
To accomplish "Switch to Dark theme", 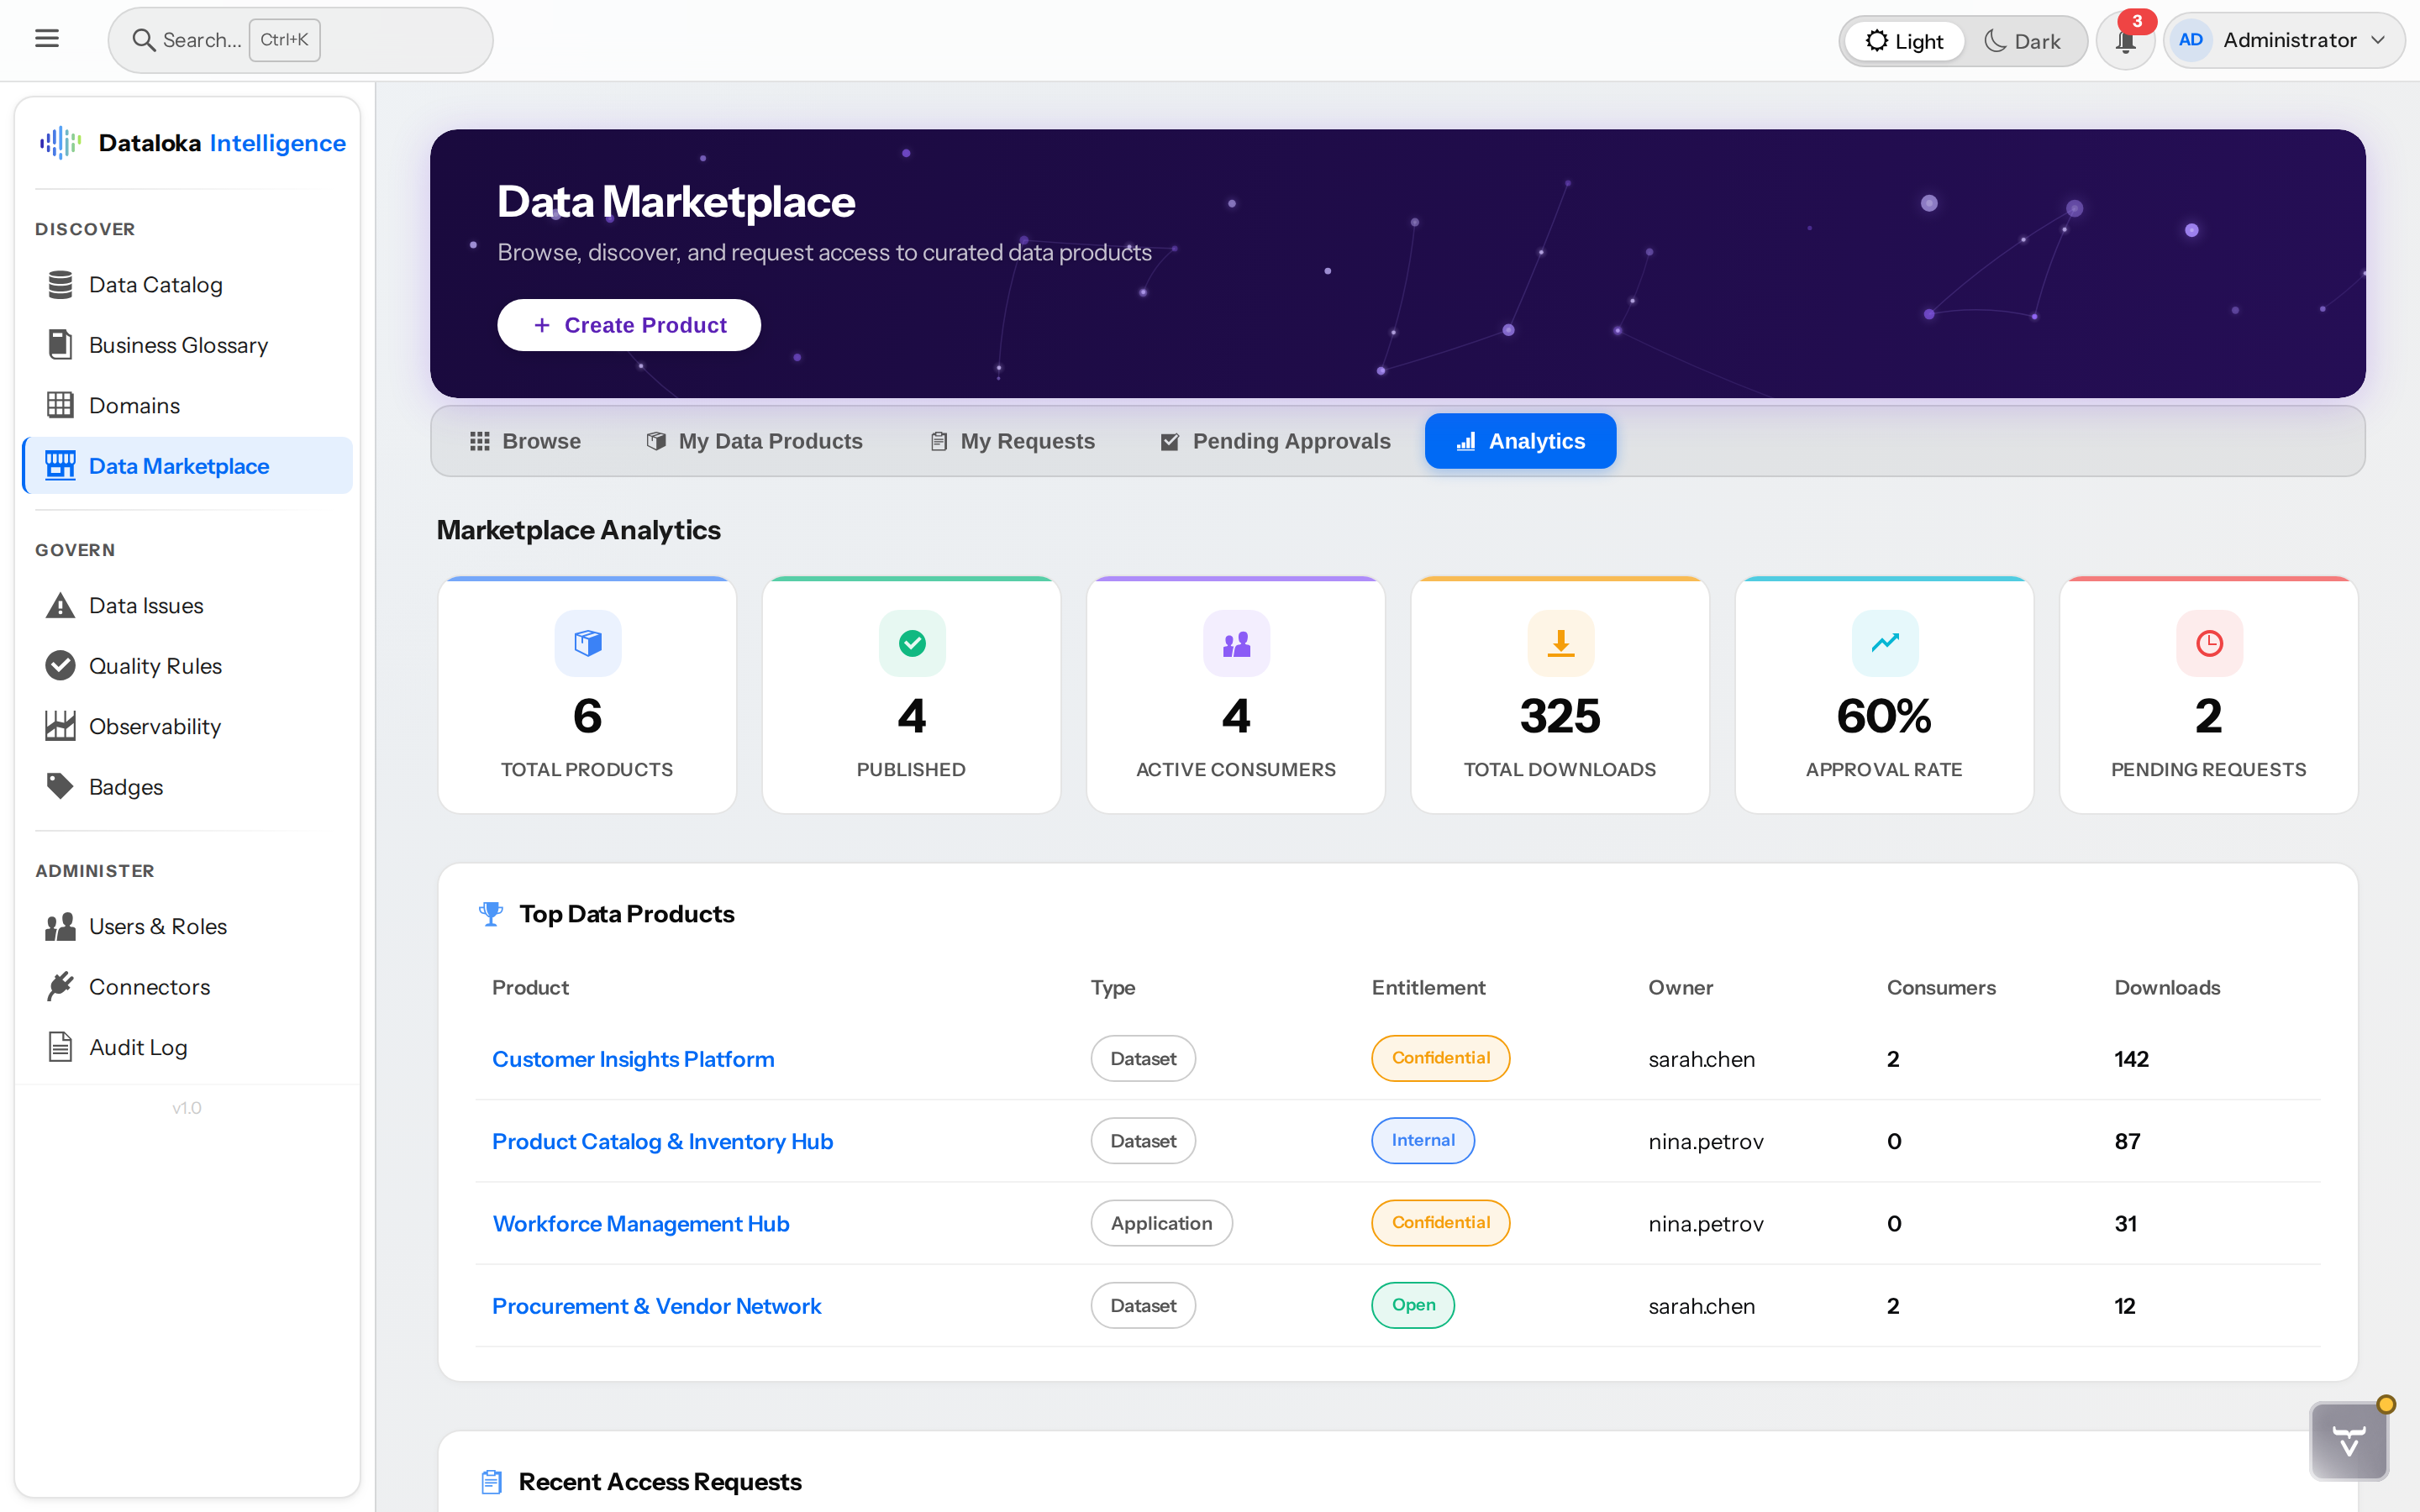I will (2023, 40).
